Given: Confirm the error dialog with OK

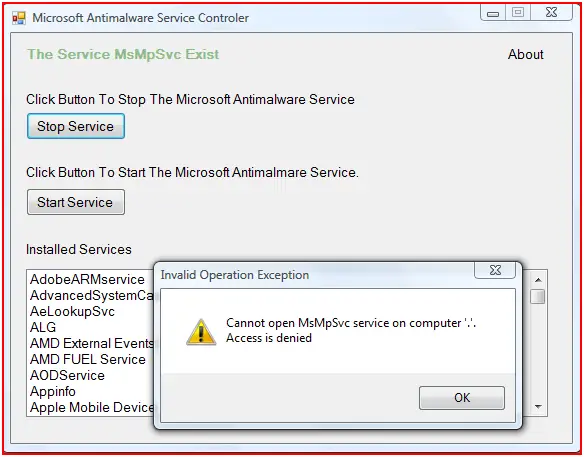Looking at the screenshot, I should (x=462, y=398).
